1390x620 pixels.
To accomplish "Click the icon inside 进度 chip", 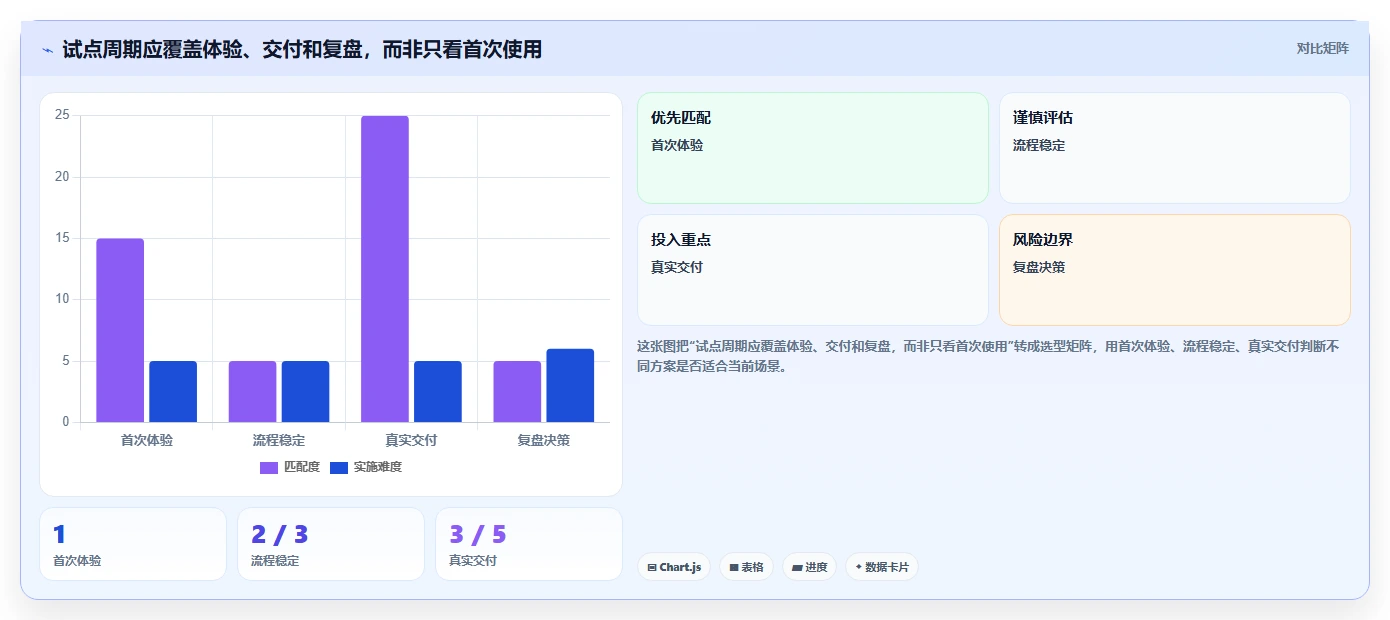I will point(797,567).
